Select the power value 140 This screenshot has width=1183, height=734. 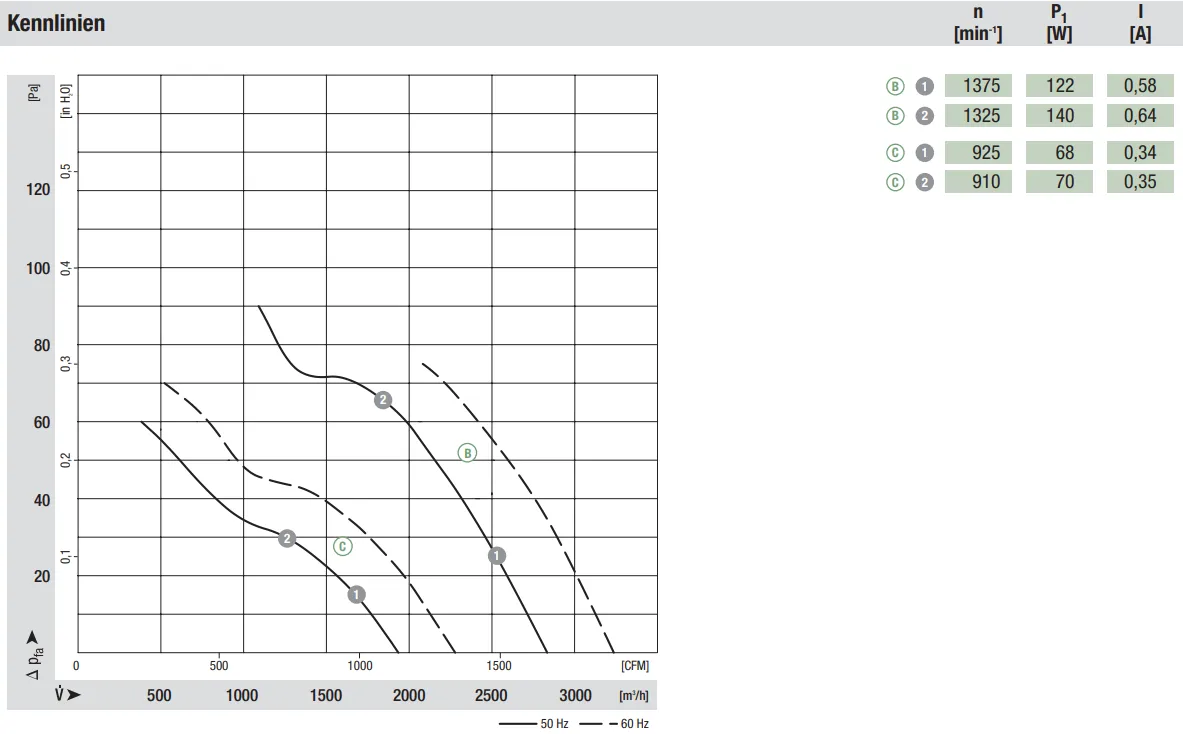tap(1059, 115)
